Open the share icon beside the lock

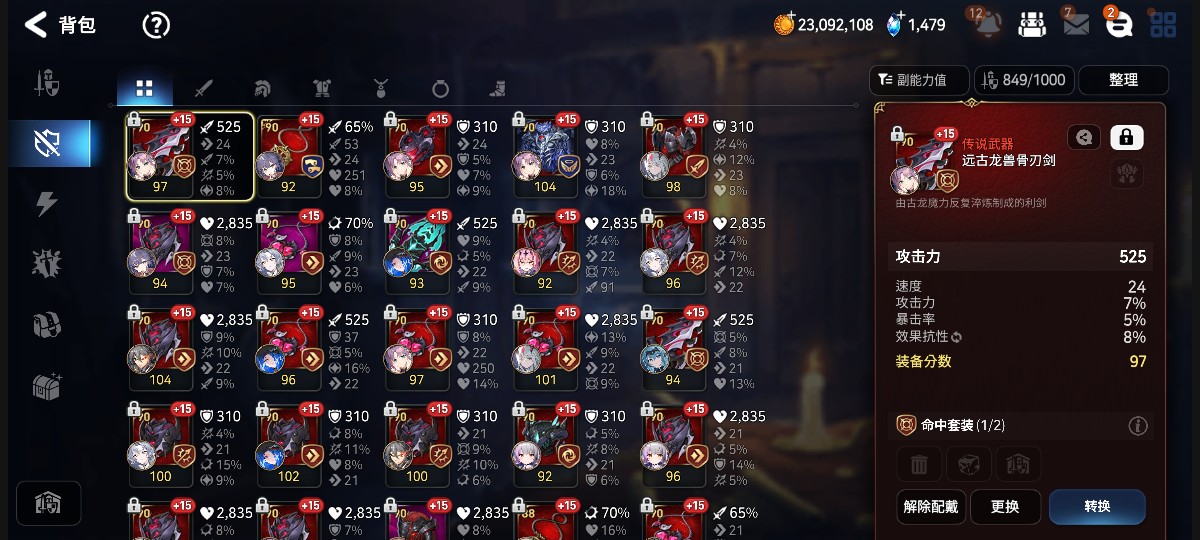click(1084, 138)
